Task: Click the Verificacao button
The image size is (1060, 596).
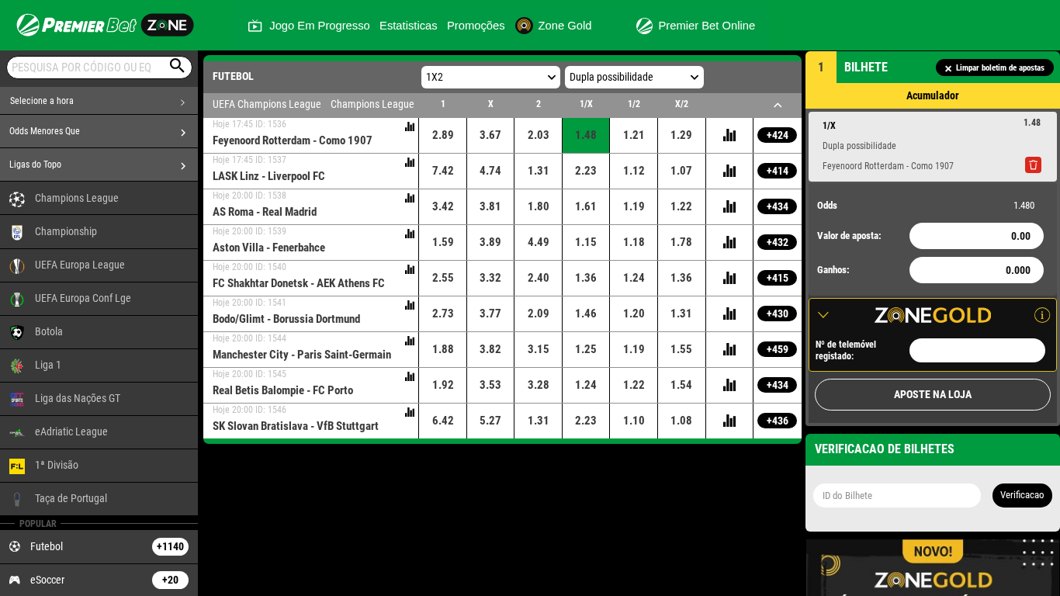Action: (x=1021, y=495)
